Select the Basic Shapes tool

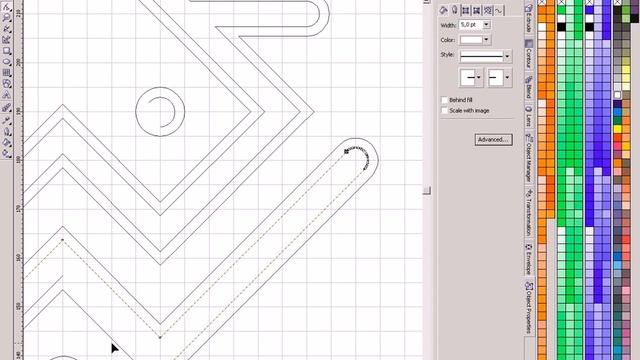point(7,84)
